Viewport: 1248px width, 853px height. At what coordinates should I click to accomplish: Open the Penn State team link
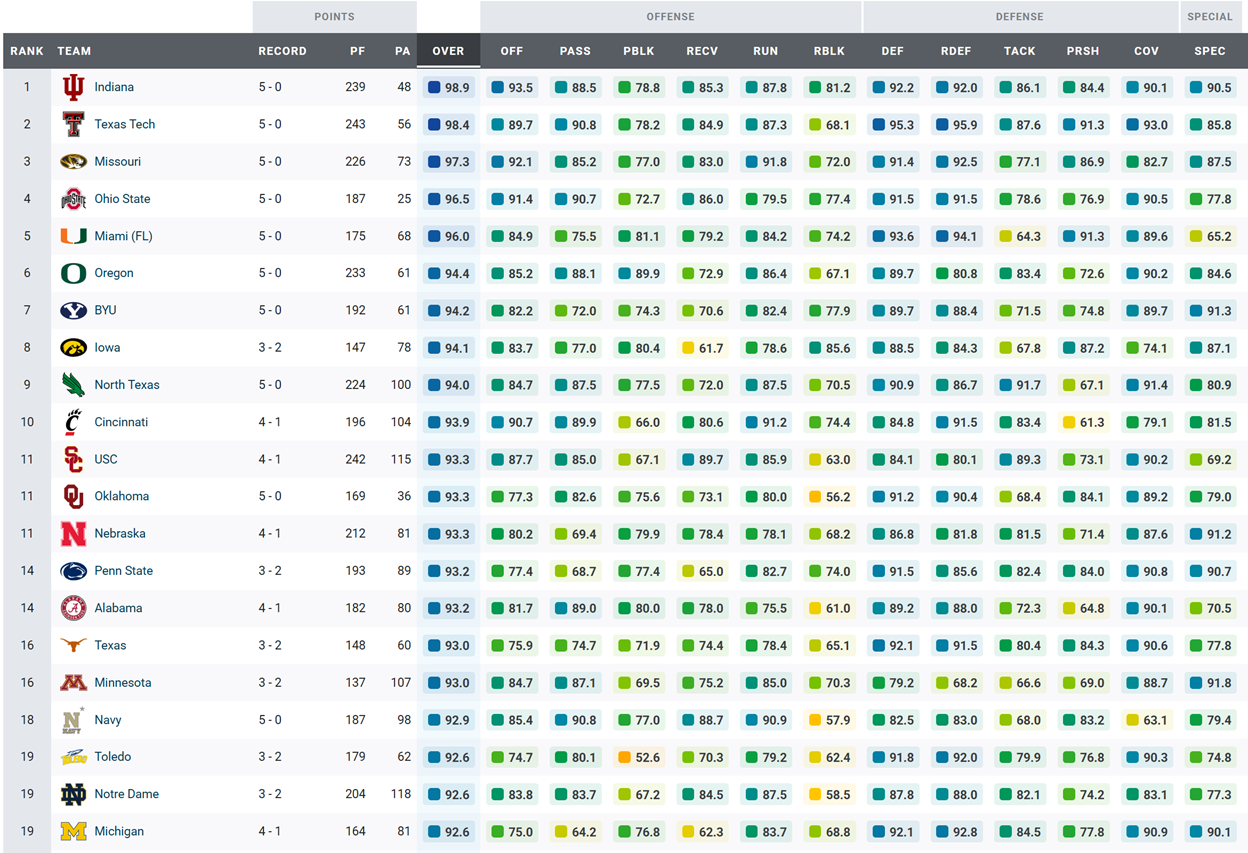click(123, 571)
